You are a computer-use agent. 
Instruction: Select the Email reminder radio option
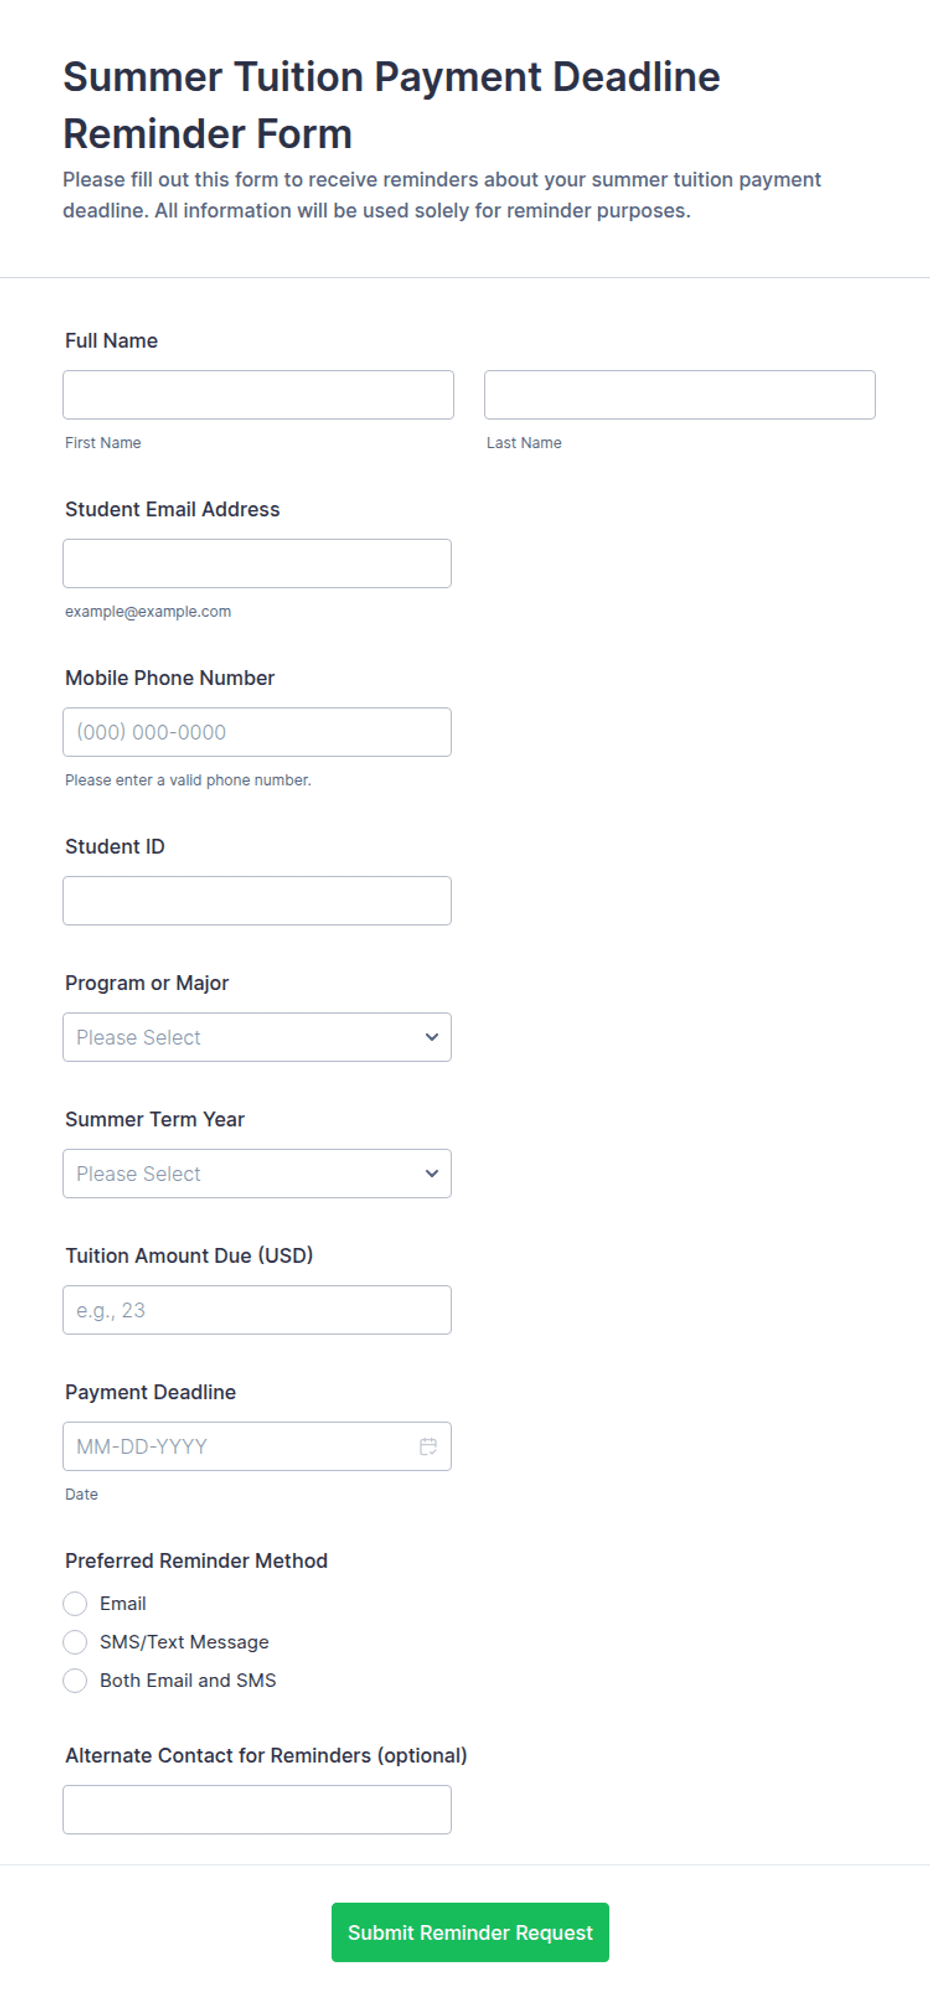tap(75, 1604)
